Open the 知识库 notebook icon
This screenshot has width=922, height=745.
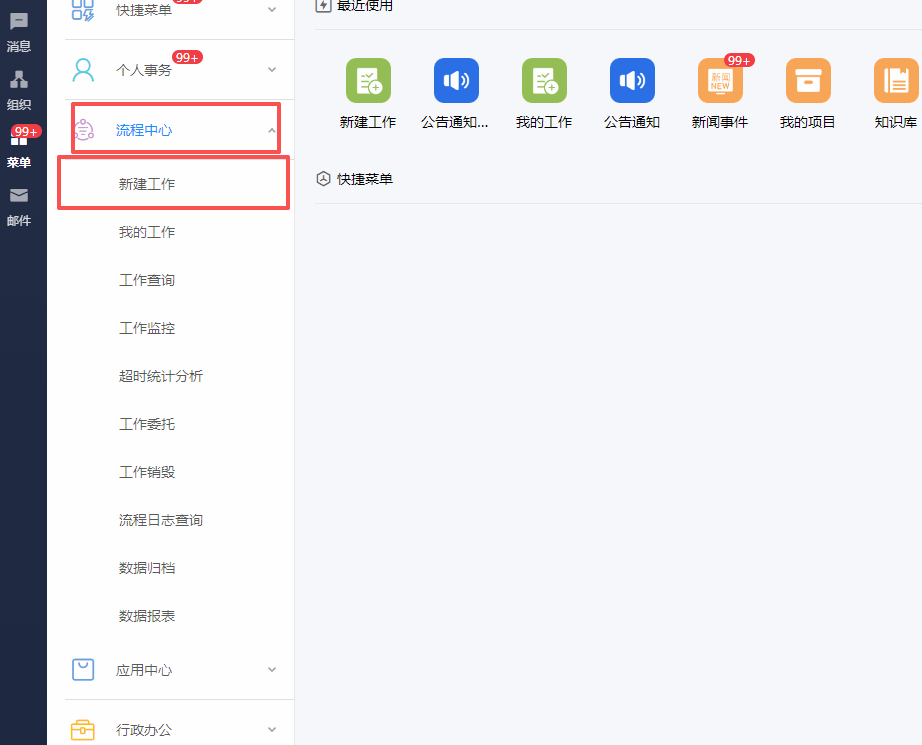pyautogui.click(x=896, y=81)
